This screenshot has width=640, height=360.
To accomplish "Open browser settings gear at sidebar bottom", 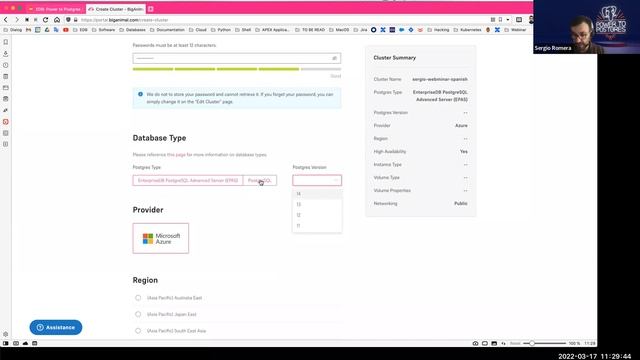I will point(6,334).
